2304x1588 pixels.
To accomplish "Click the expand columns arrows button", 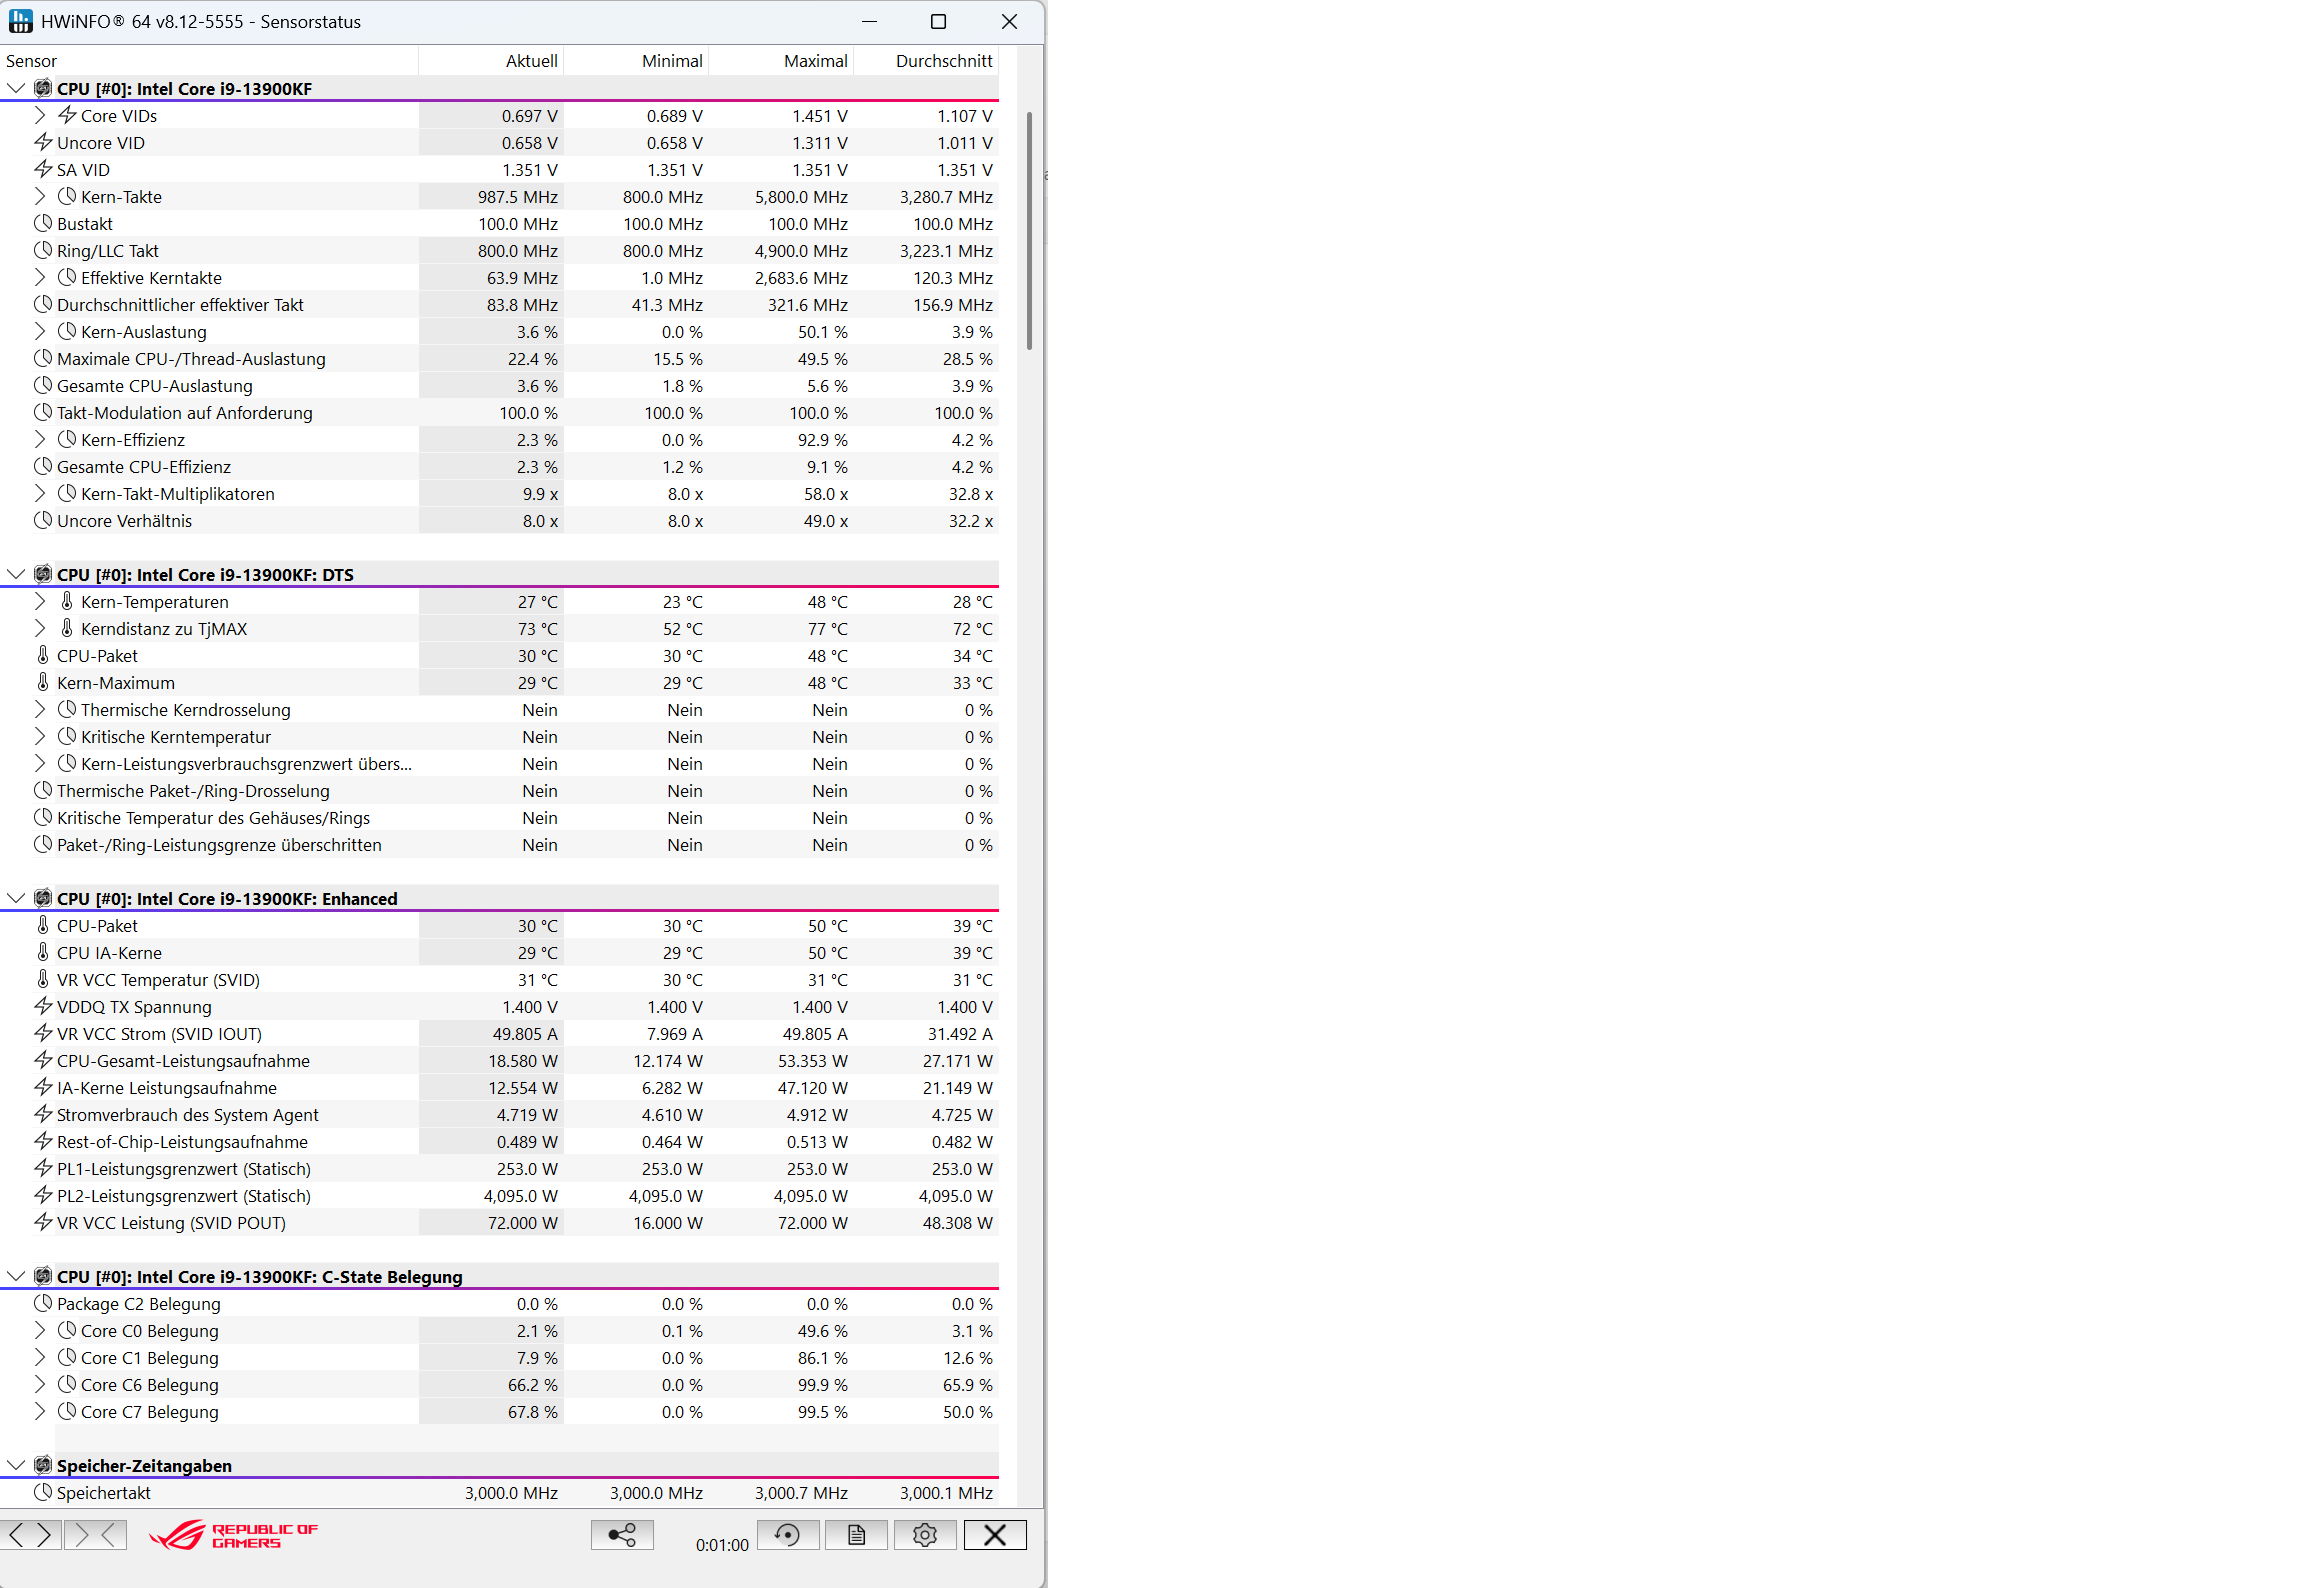I will pos(30,1535).
